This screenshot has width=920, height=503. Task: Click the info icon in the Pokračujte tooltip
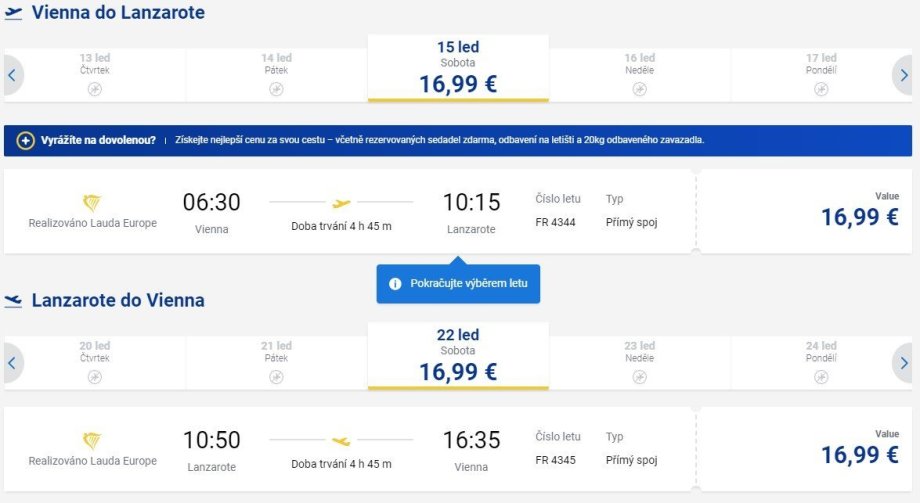[395, 284]
